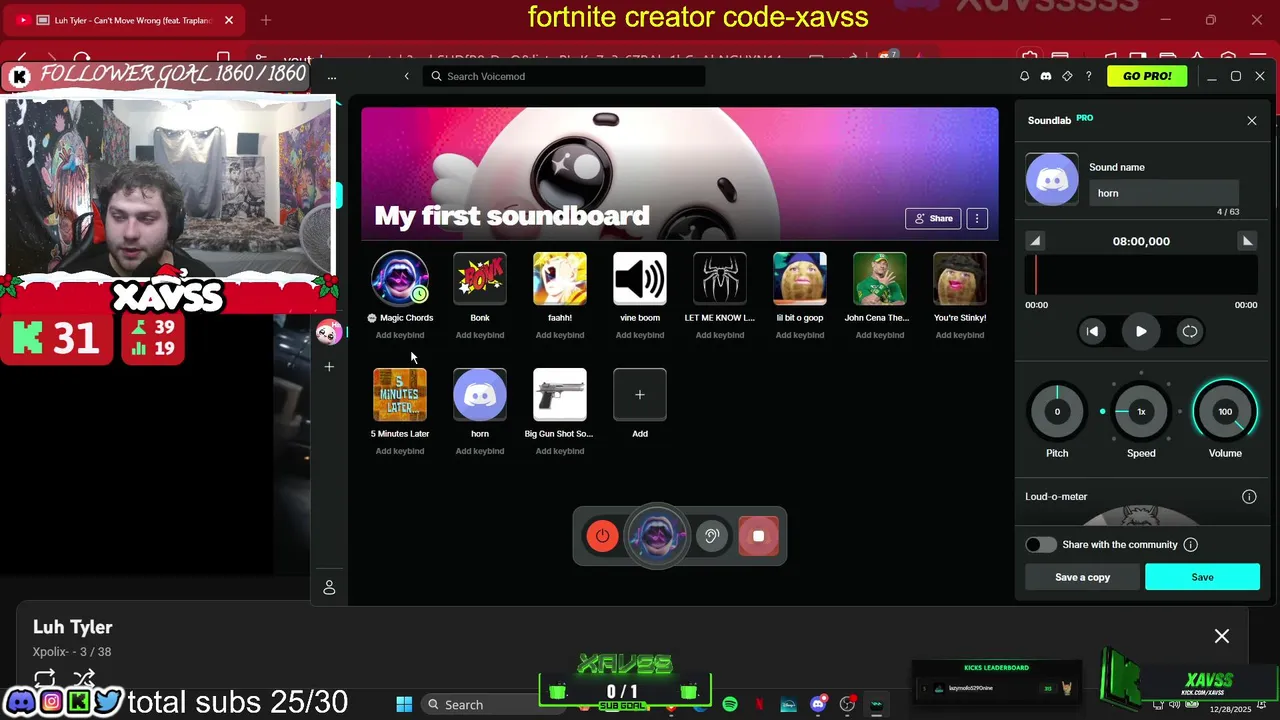Play the lil bit o goop sound

click(800, 278)
